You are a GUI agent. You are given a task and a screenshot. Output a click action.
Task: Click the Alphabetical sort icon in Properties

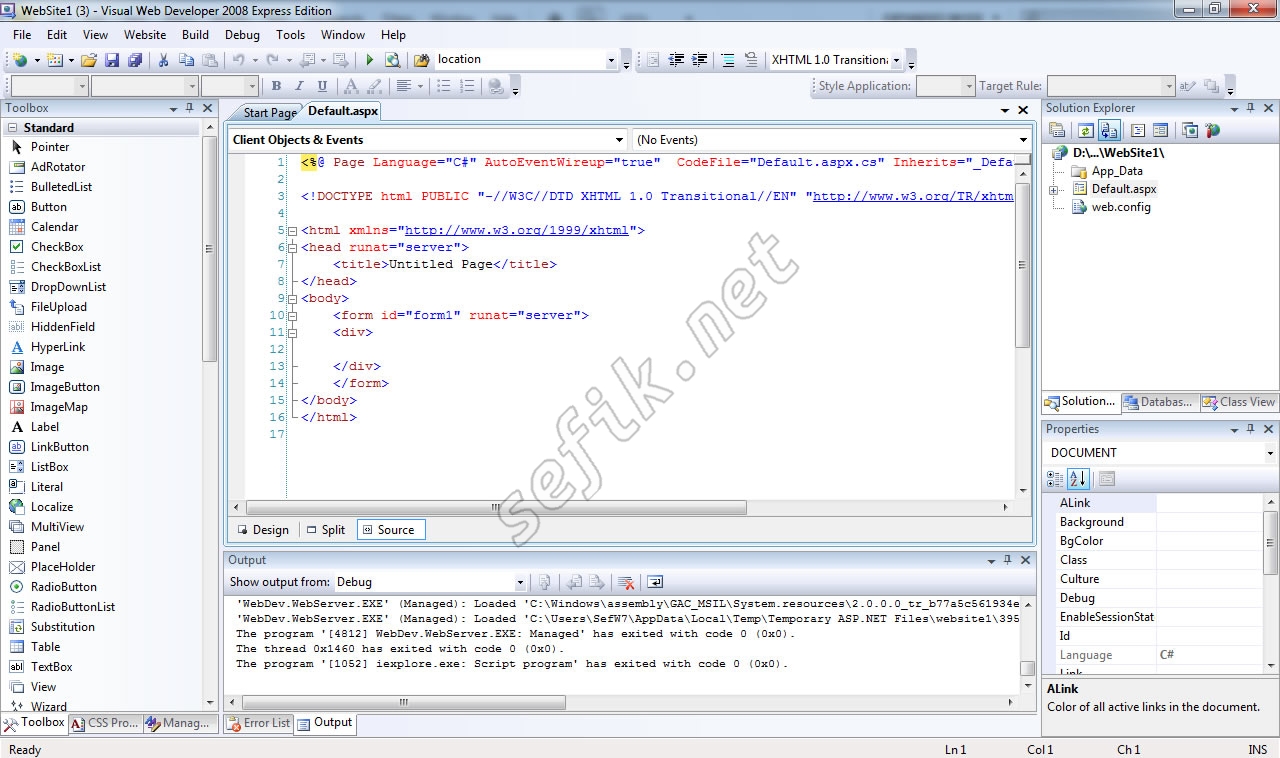click(1078, 479)
